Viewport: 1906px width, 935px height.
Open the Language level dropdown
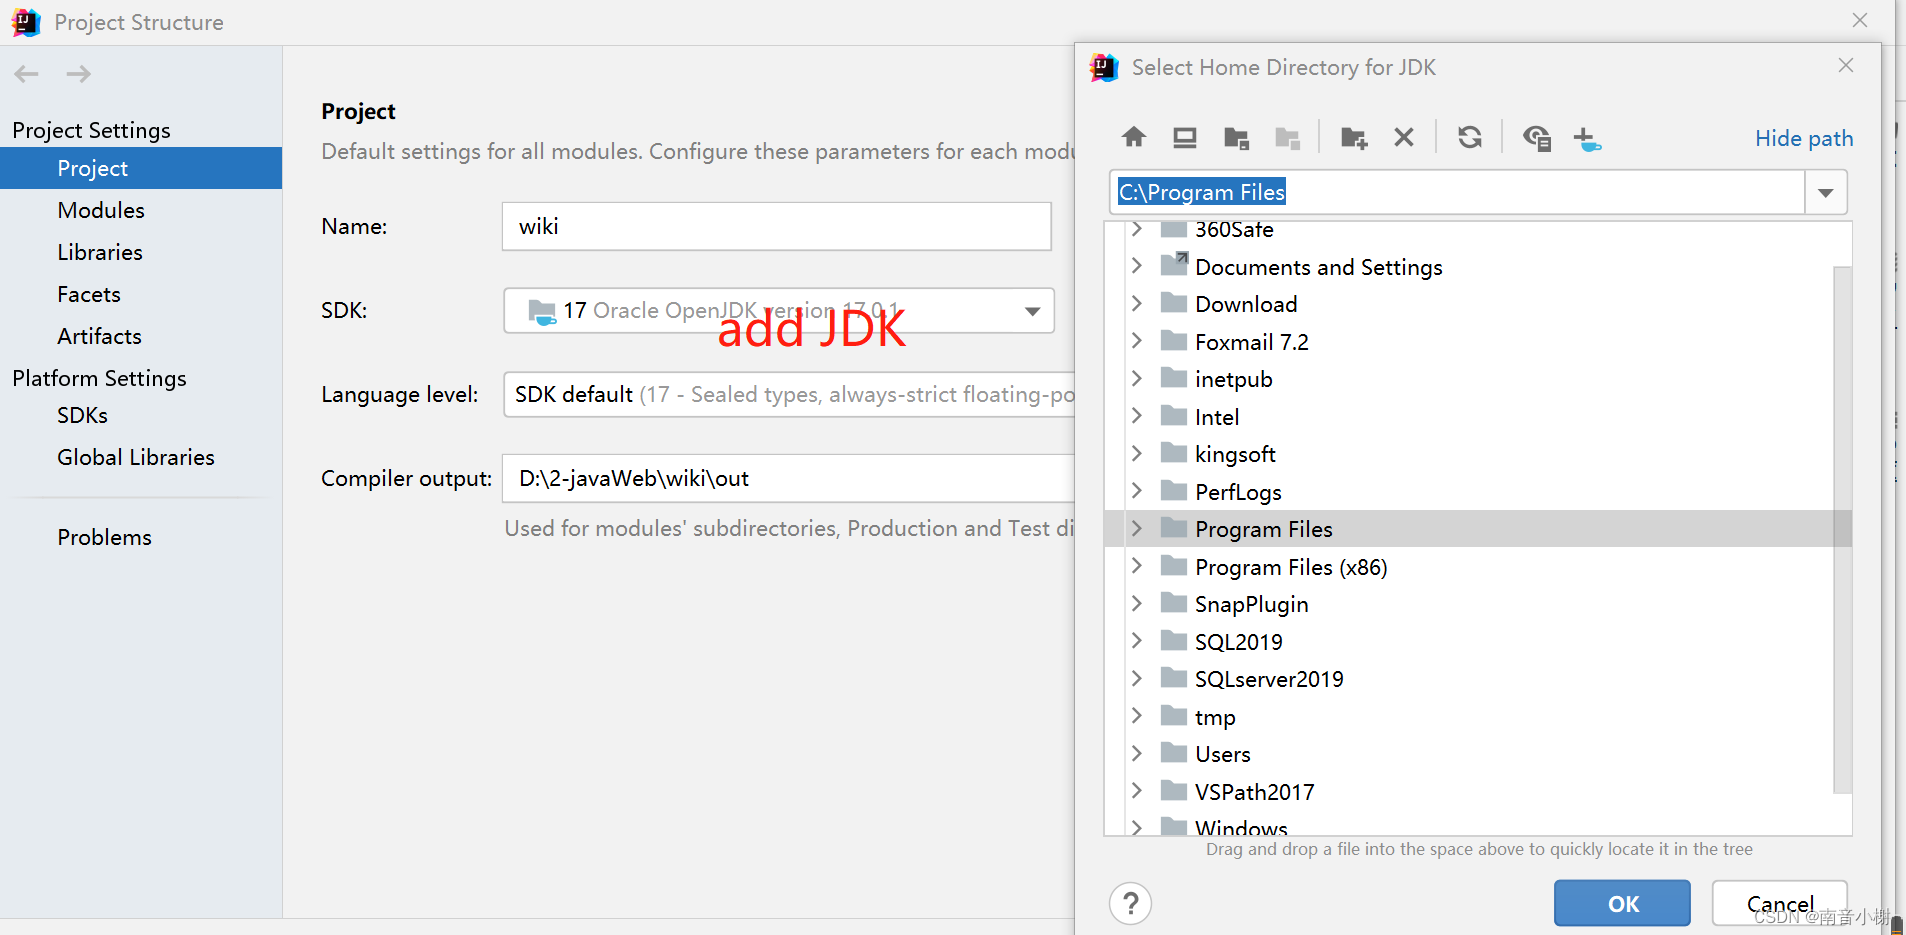click(x=789, y=394)
